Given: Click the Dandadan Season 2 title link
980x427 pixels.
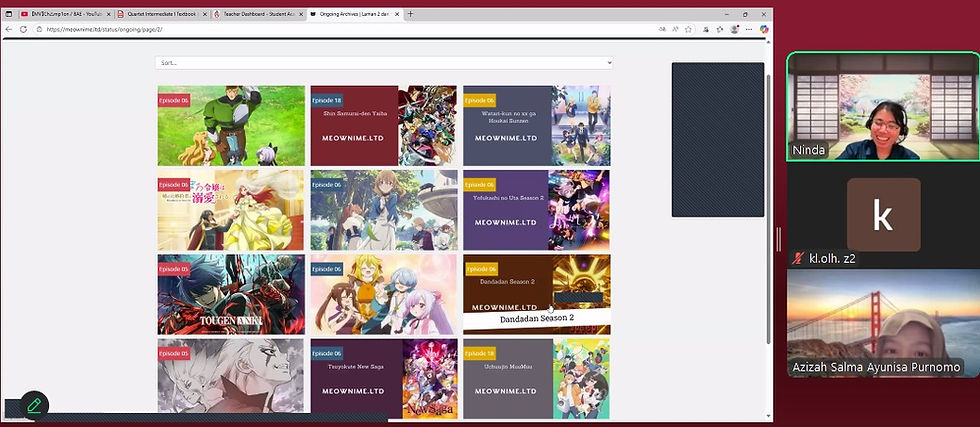Looking at the screenshot, I should 537,318.
